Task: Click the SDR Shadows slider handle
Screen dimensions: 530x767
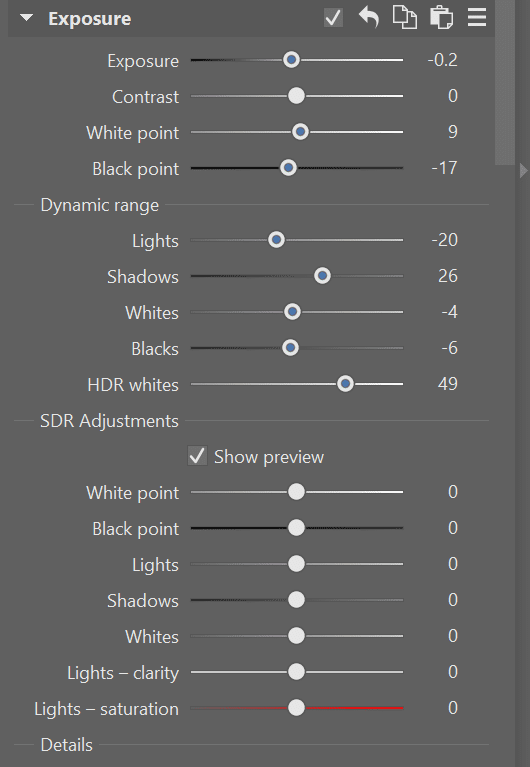Action: click(x=296, y=600)
